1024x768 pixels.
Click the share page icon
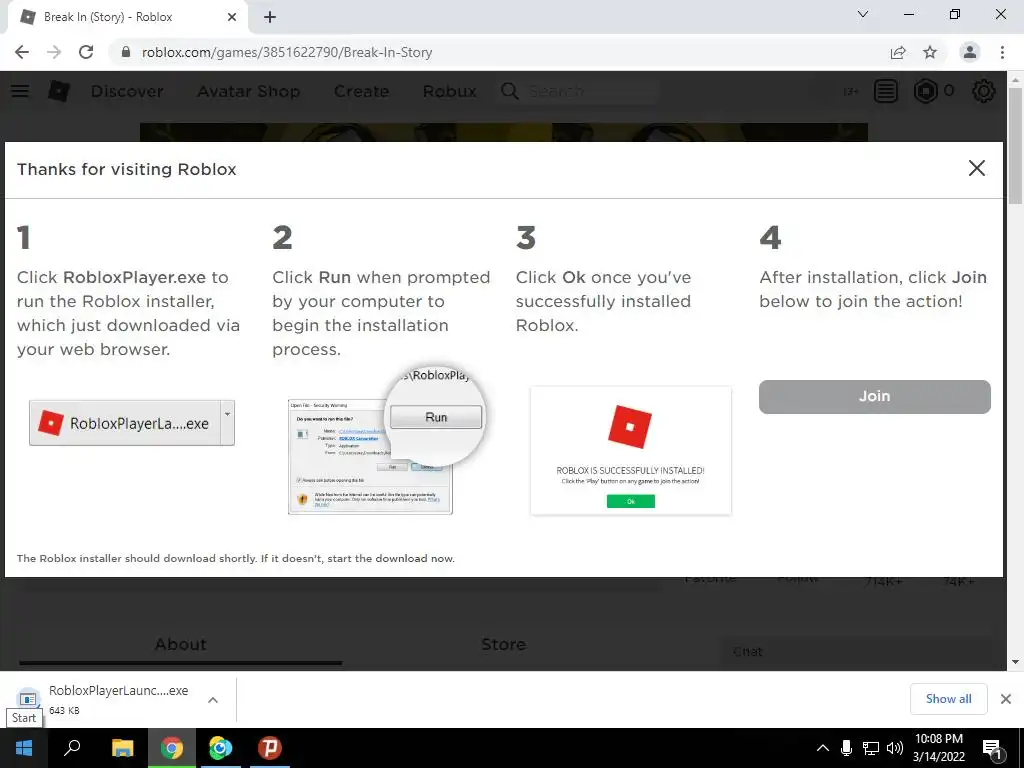click(898, 52)
